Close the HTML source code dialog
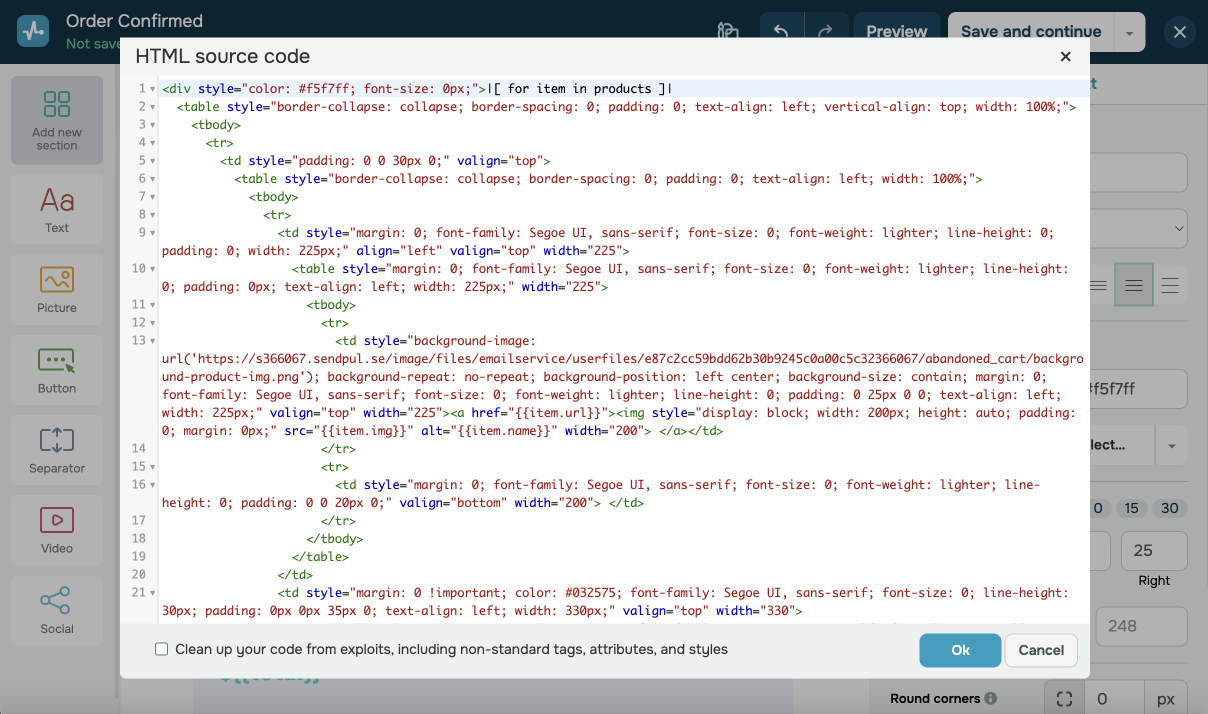Viewport: 1208px width, 714px height. pyautogui.click(x=1066, y=57)
